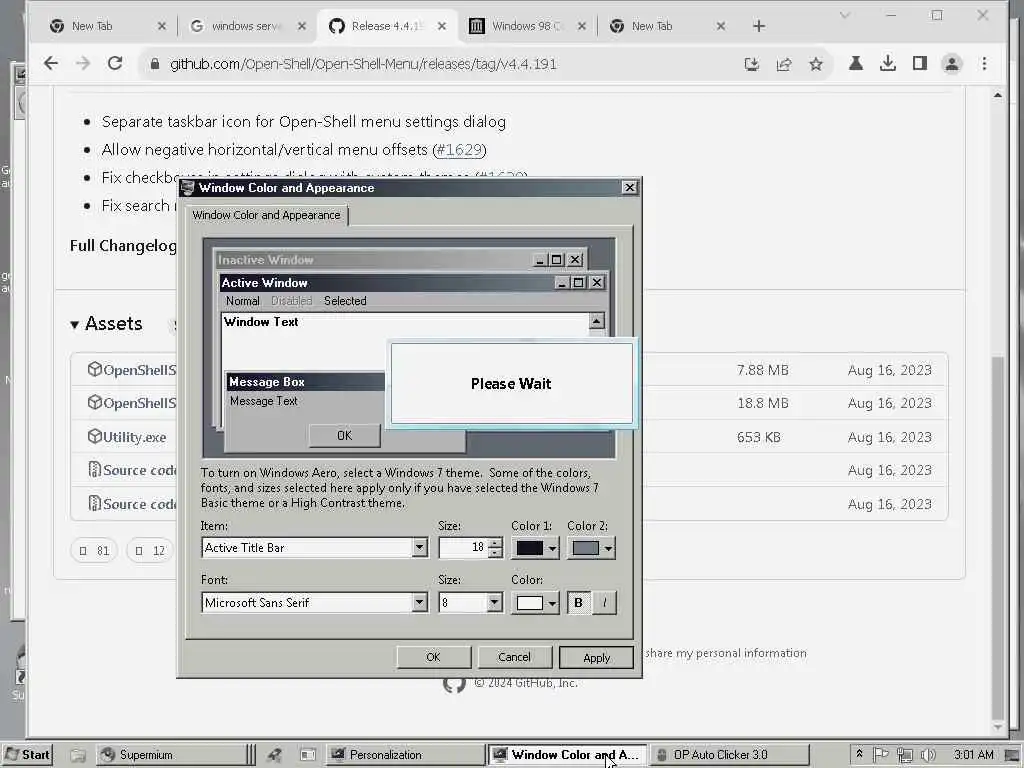Viewport: 1024px width, 768px height.
Task: Open Personalization from the taskbar
Action: pyautogui.click(x=405, y=754)
